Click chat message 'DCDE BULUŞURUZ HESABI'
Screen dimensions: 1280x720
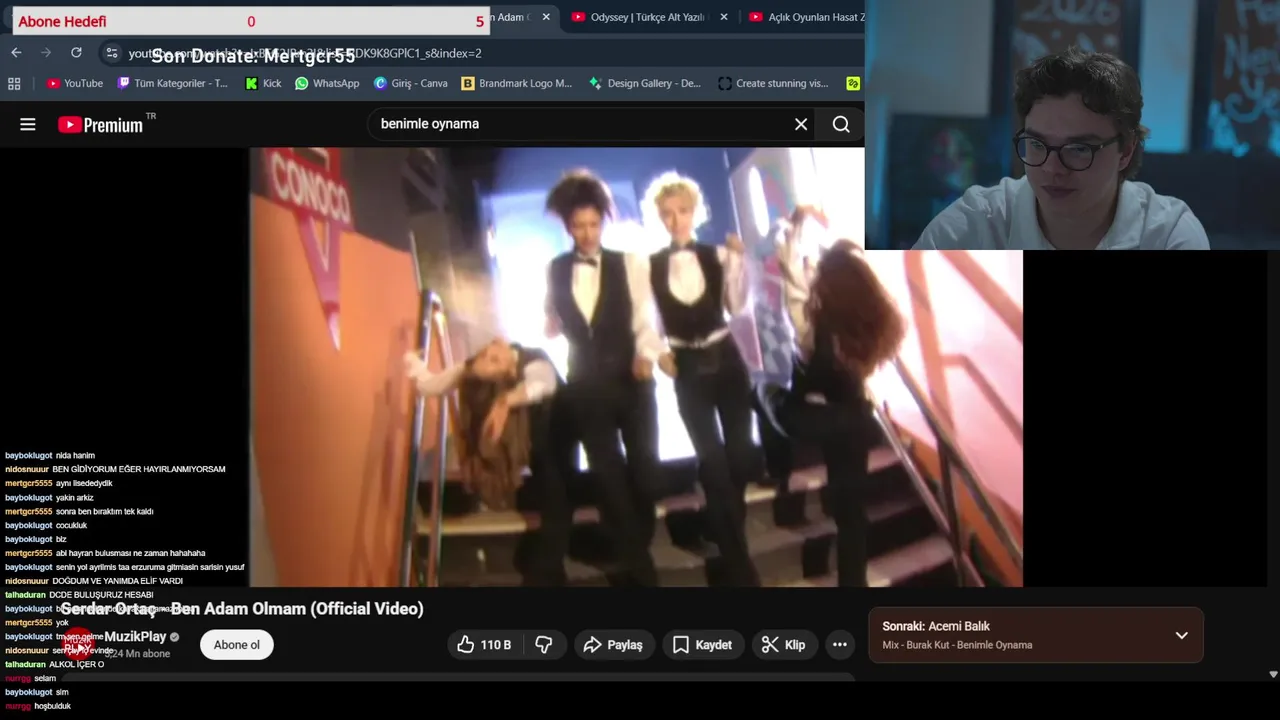tap(101, 595)
